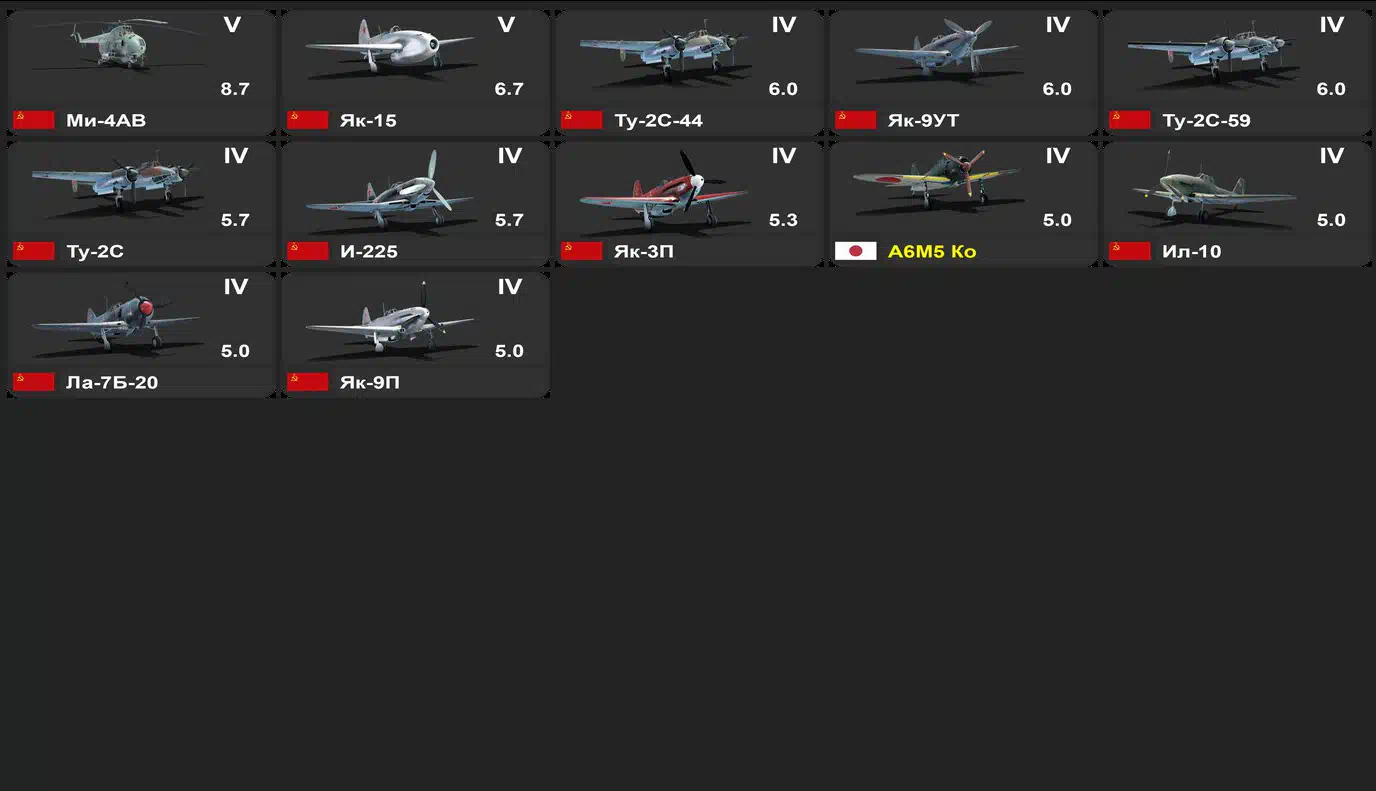1376x791 pixels.
Task: Click the Soviet flag beside Як-9П
Action: click(308, 382)
